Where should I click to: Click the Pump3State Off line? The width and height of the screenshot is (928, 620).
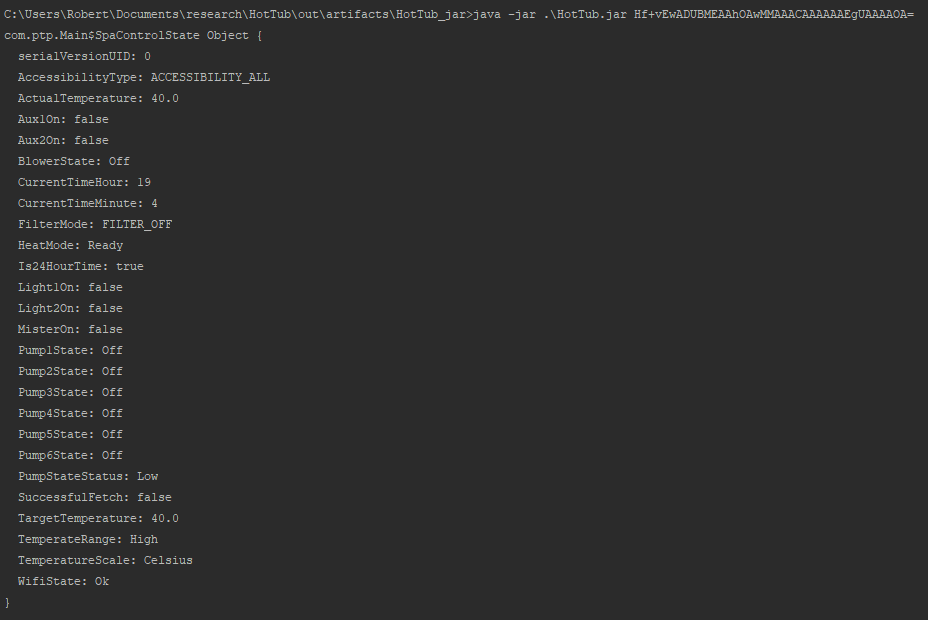click(70, 392)
